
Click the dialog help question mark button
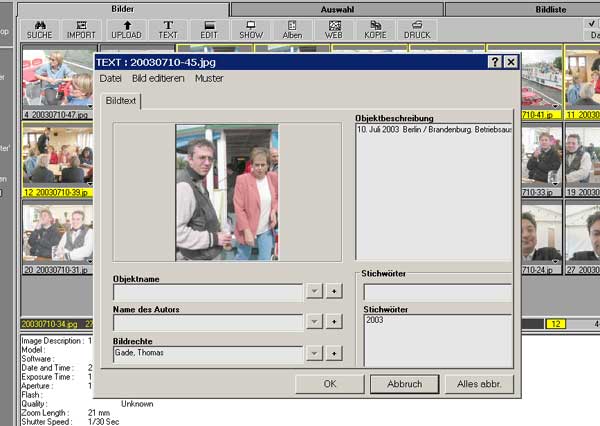pyautogui.click(x=494, y=62)
